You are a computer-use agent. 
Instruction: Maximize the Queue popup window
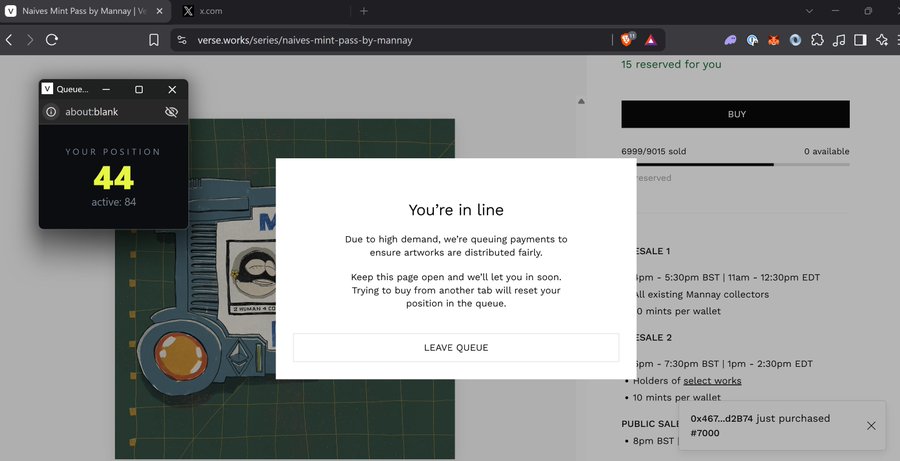139,90
